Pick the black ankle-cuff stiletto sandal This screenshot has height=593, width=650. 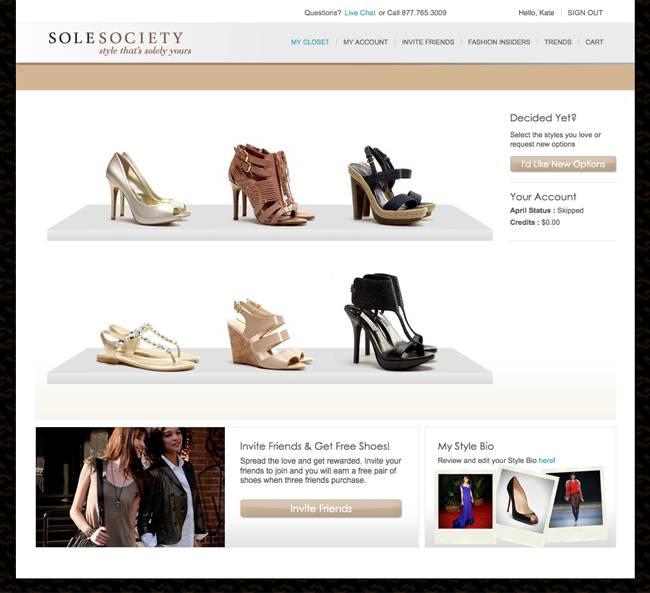point(390,322)
